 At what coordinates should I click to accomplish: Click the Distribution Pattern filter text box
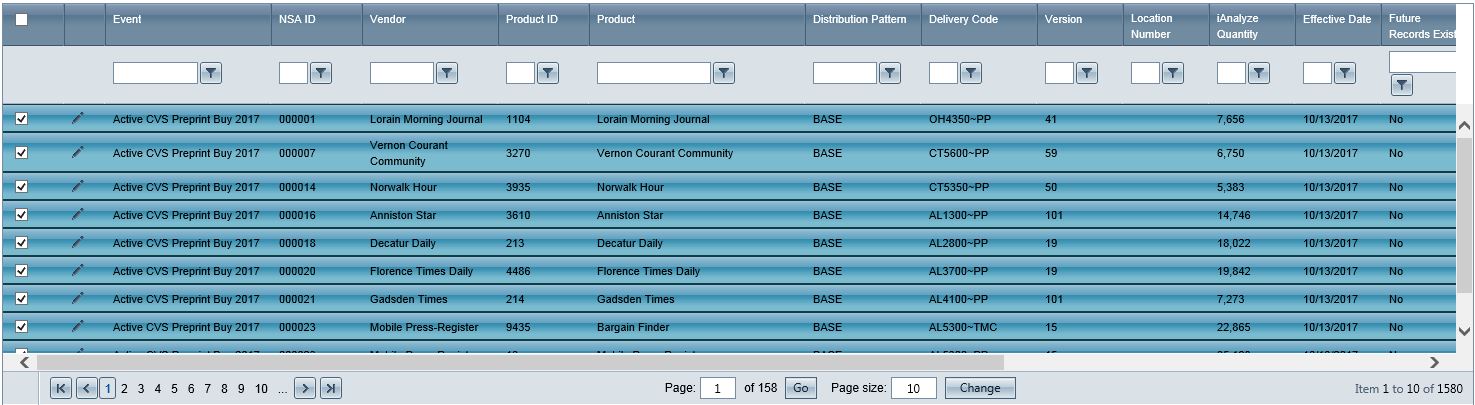845,73
